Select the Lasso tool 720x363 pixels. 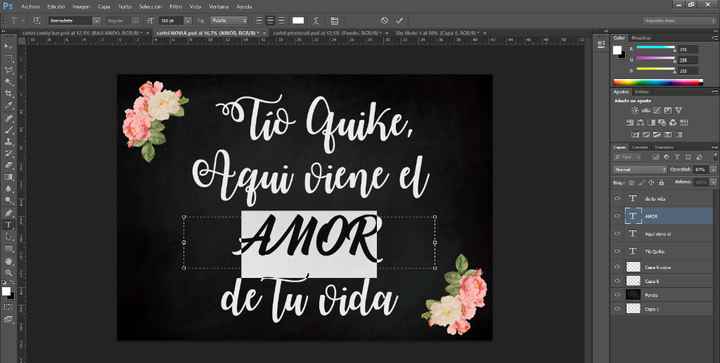(x=8, y=70)
